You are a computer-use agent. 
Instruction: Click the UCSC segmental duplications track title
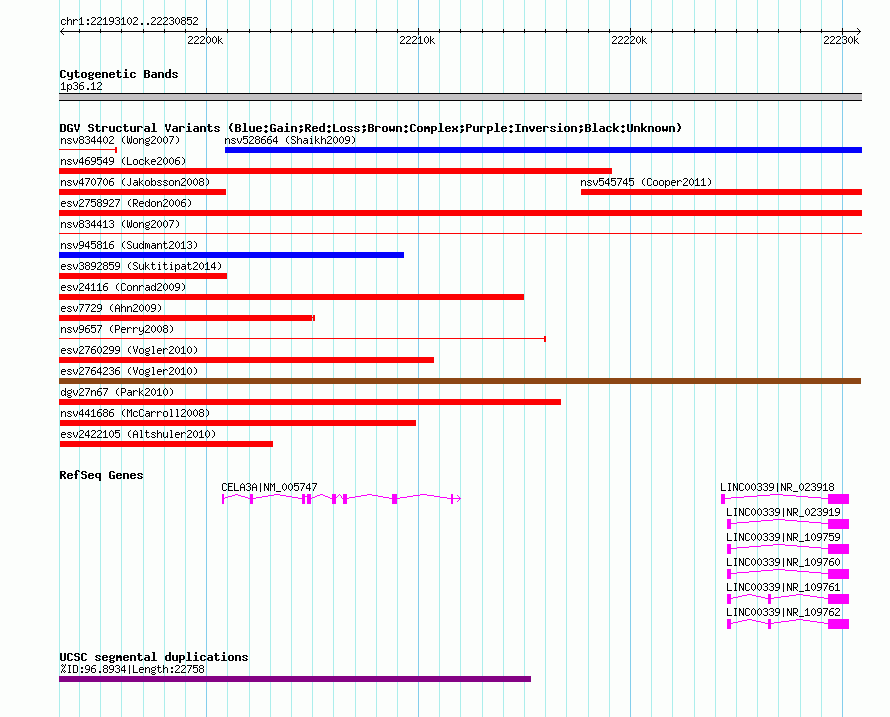154,657
